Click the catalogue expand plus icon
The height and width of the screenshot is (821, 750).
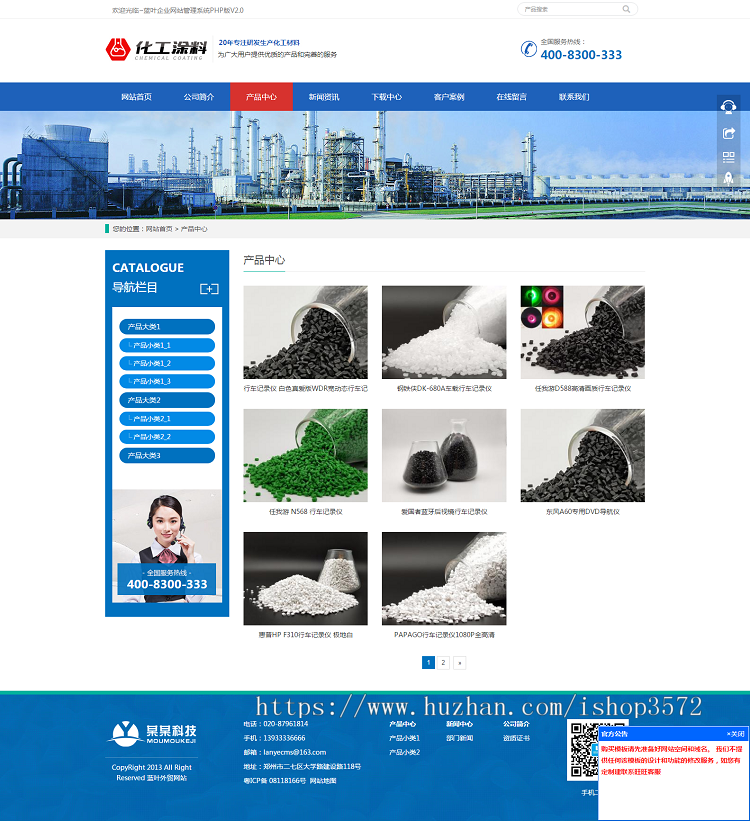(209, 289)
